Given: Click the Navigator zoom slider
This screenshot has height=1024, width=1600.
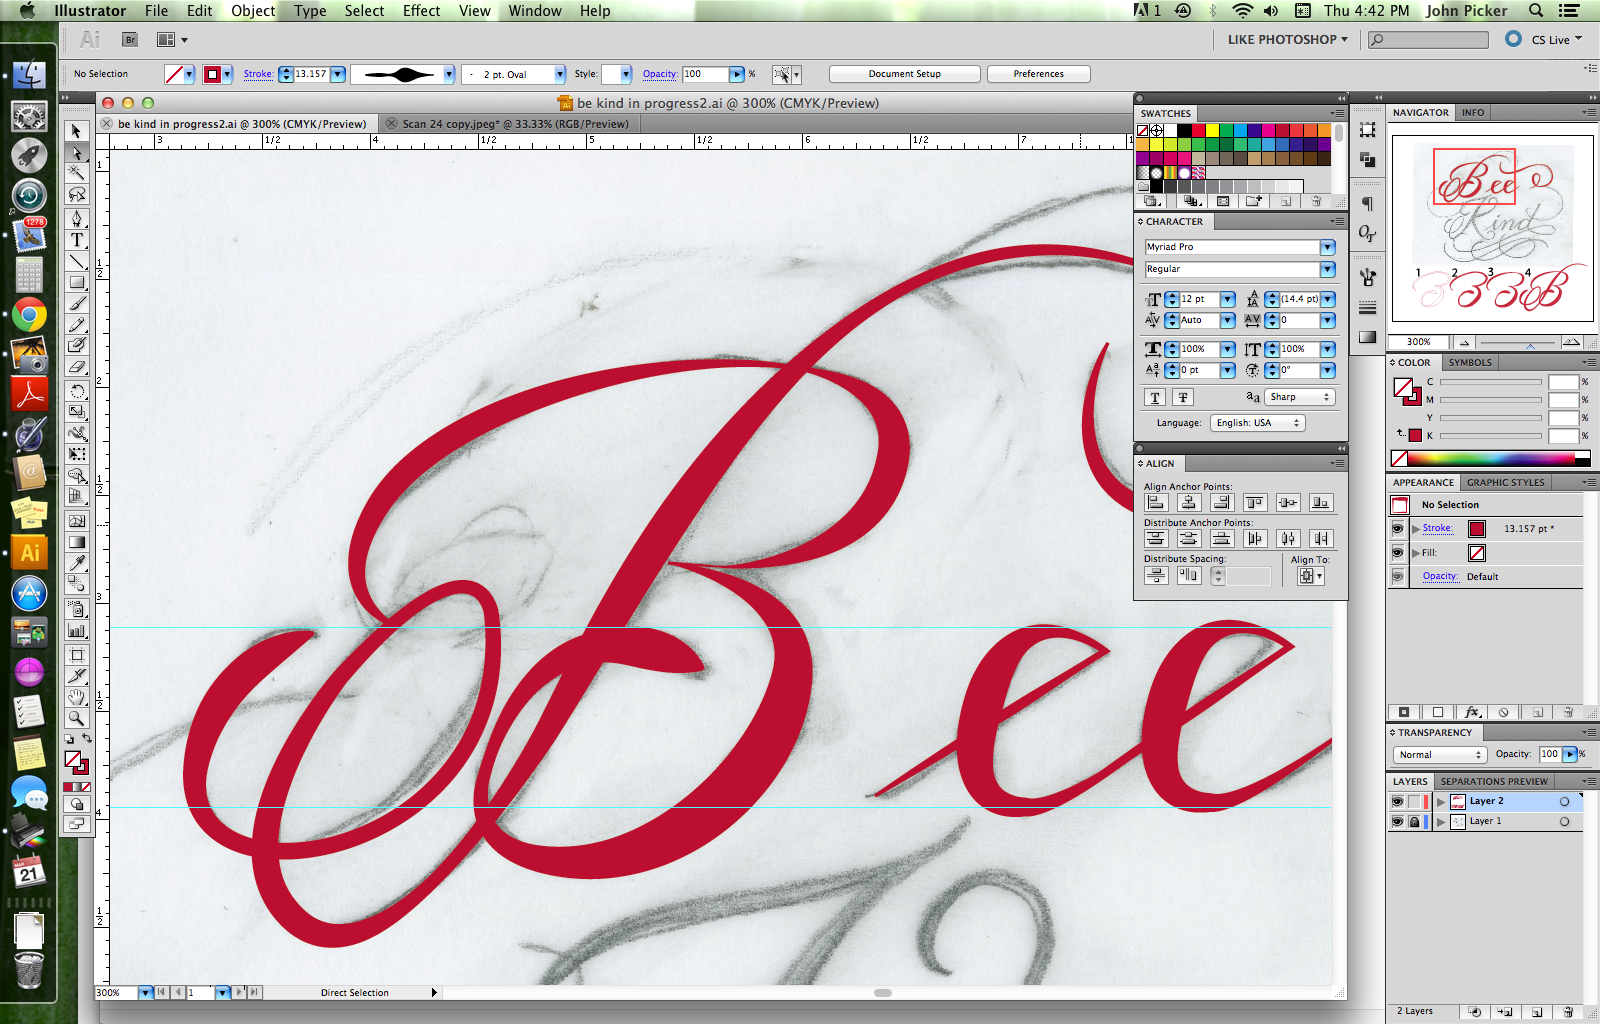Looking at the screenshot, I should point(1530,342).
